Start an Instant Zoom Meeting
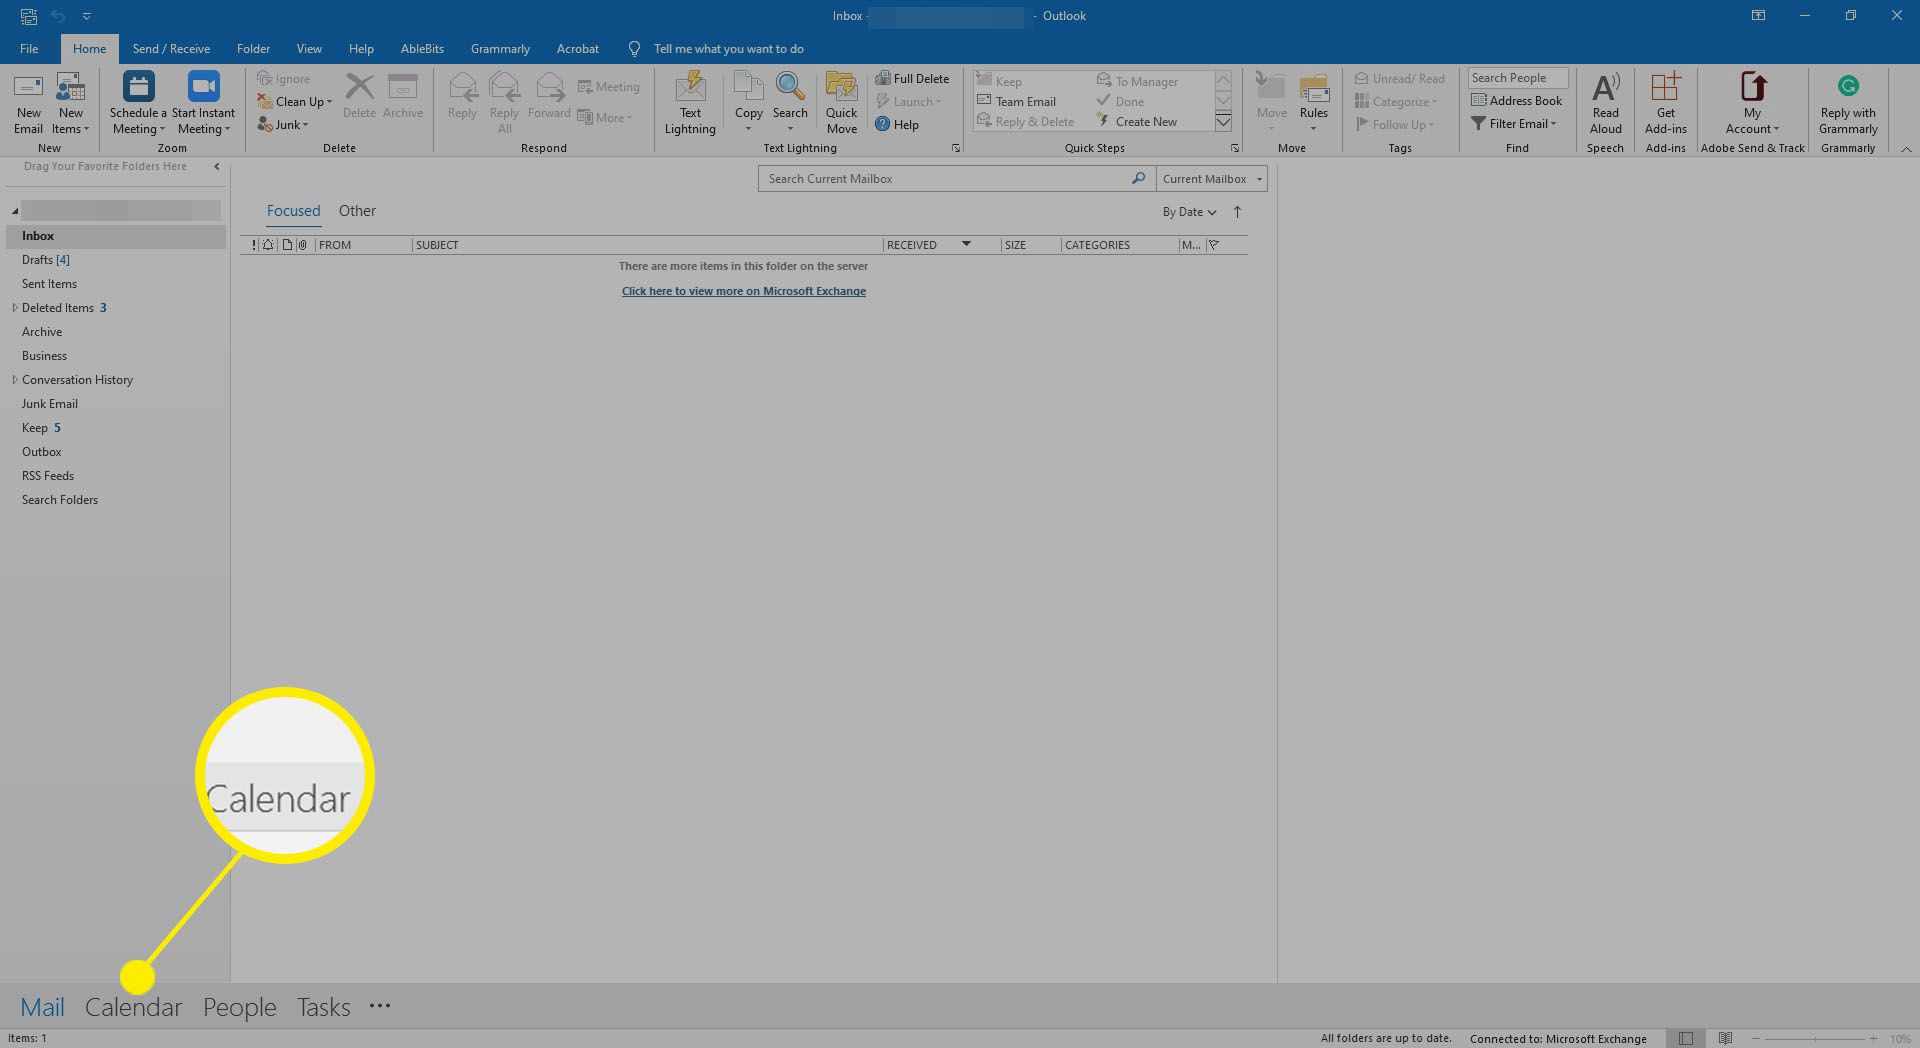 (x=203, y=104)
